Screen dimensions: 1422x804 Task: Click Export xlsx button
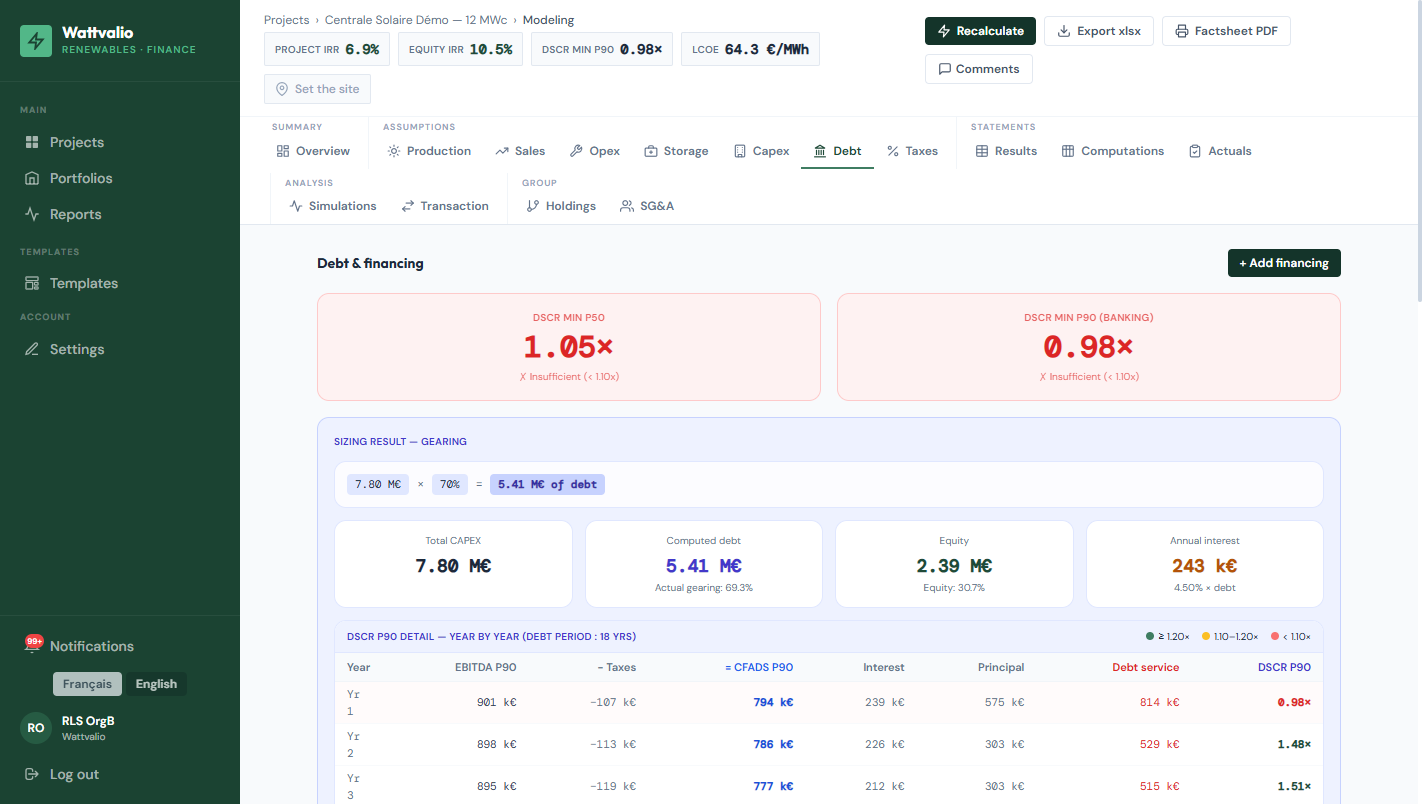(1099, 31)
